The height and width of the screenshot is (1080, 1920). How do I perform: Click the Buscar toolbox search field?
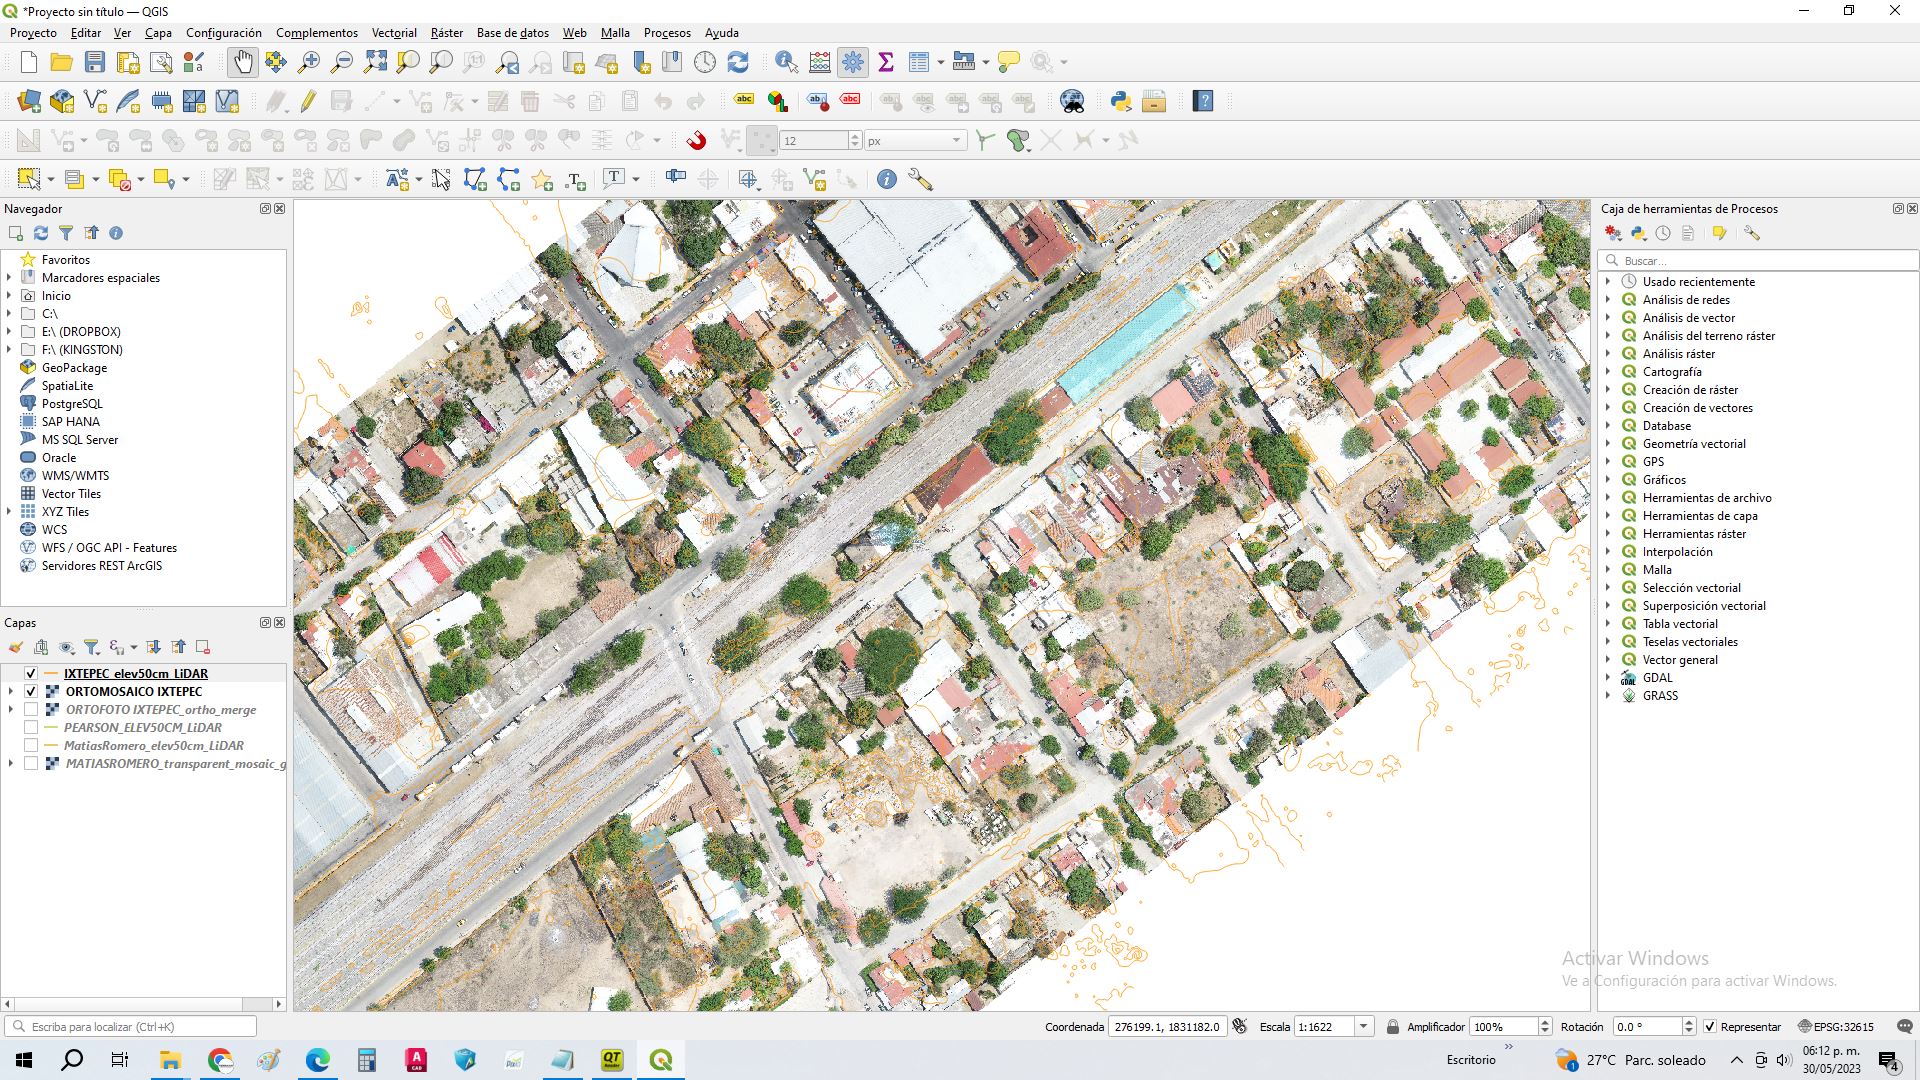coord(1760,261)
